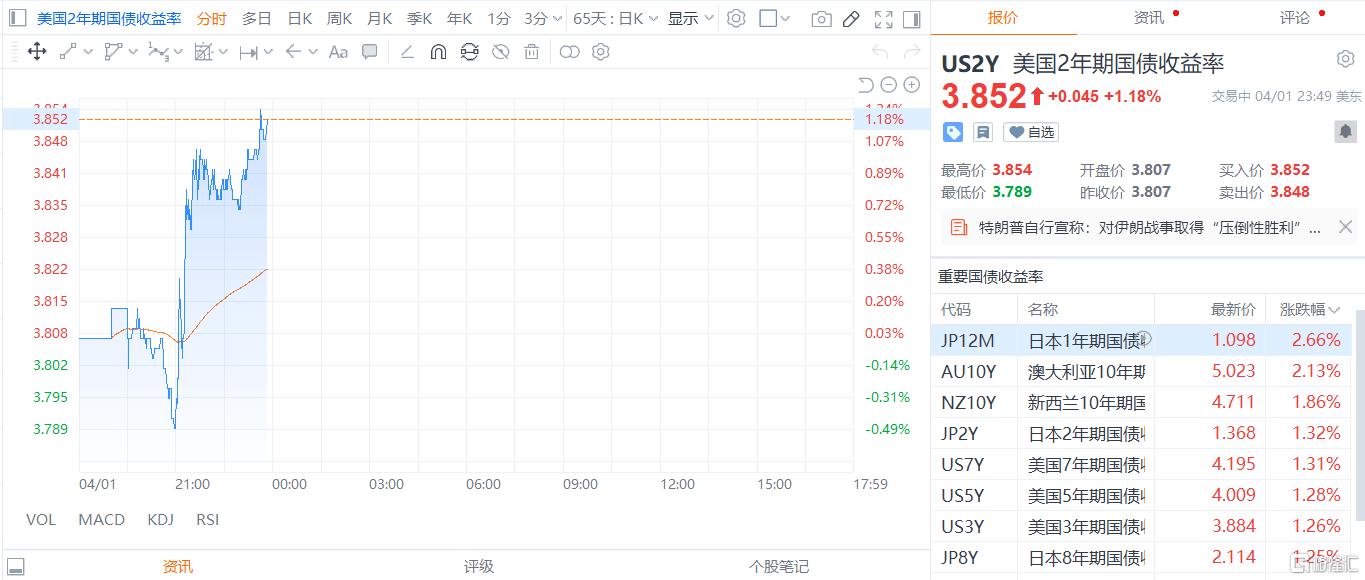
Task: Toggle 自选 watchlist heart button
Action: point(1031,132)
